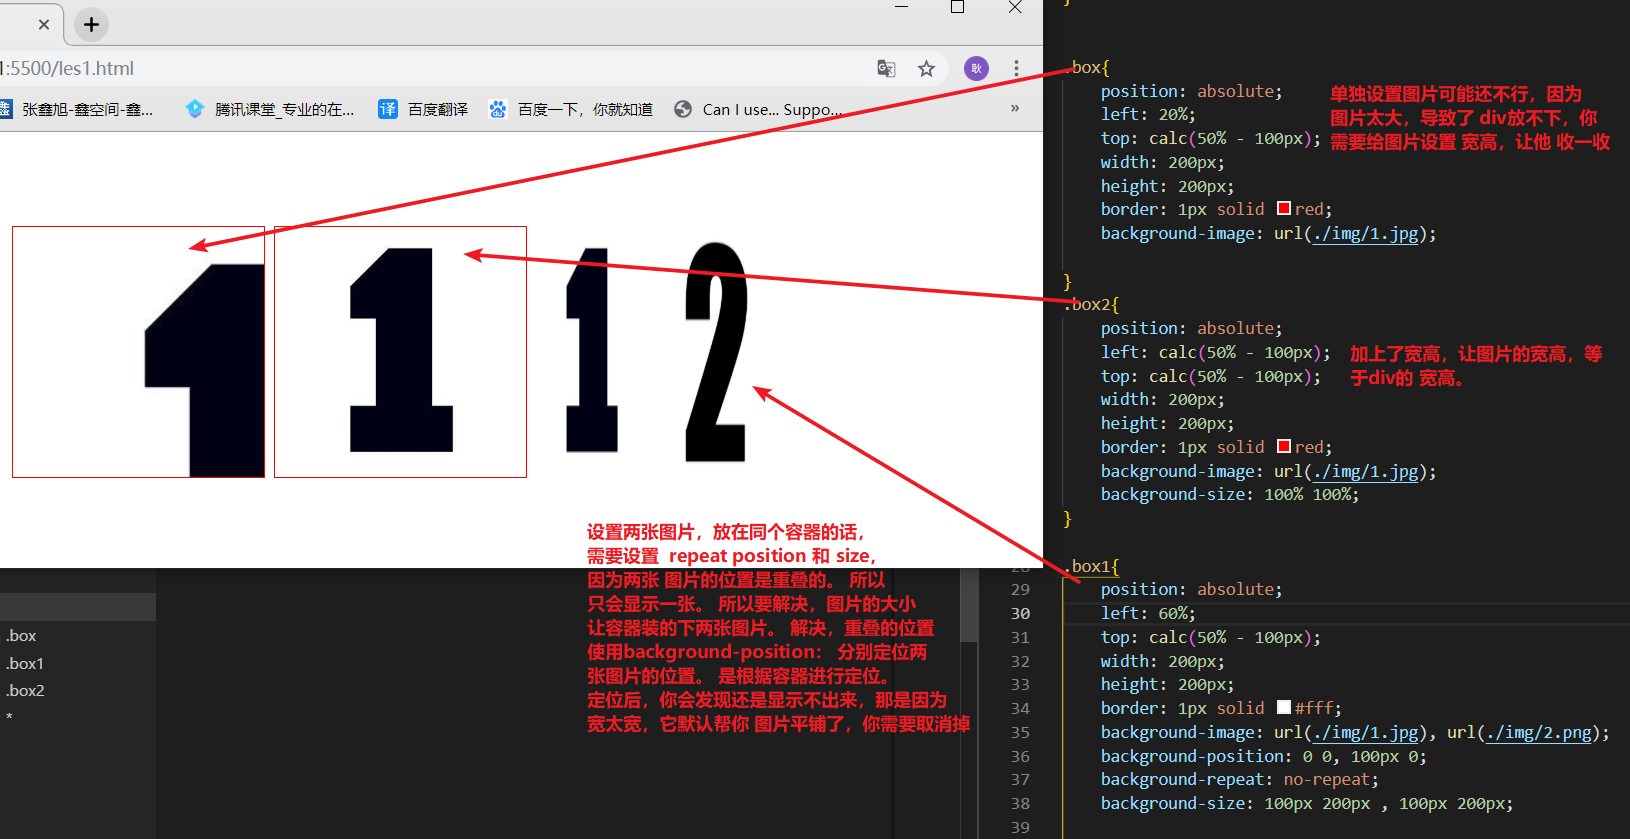Image resolution: width=1630 pixels, height=839 pixels.
Task: Place cursor on 'background-size: 100% 100%;' line
Action: (1230, 495)
